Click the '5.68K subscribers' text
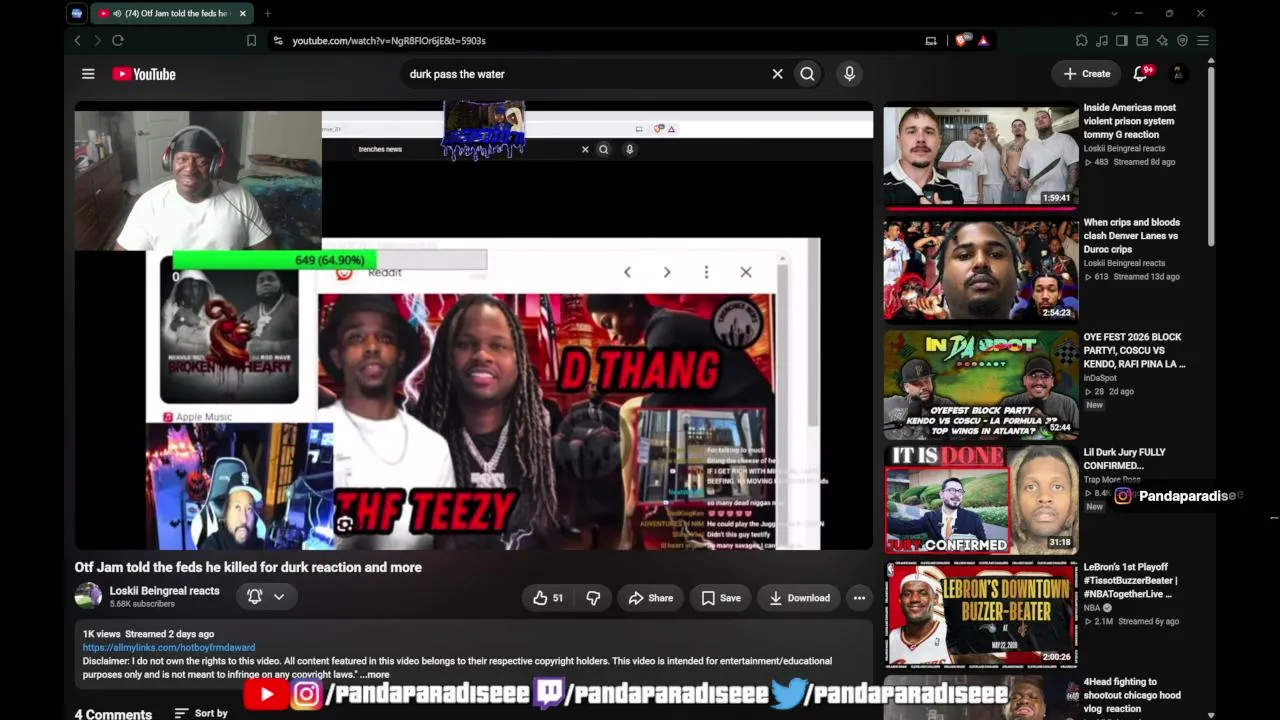 click(142, 604)
